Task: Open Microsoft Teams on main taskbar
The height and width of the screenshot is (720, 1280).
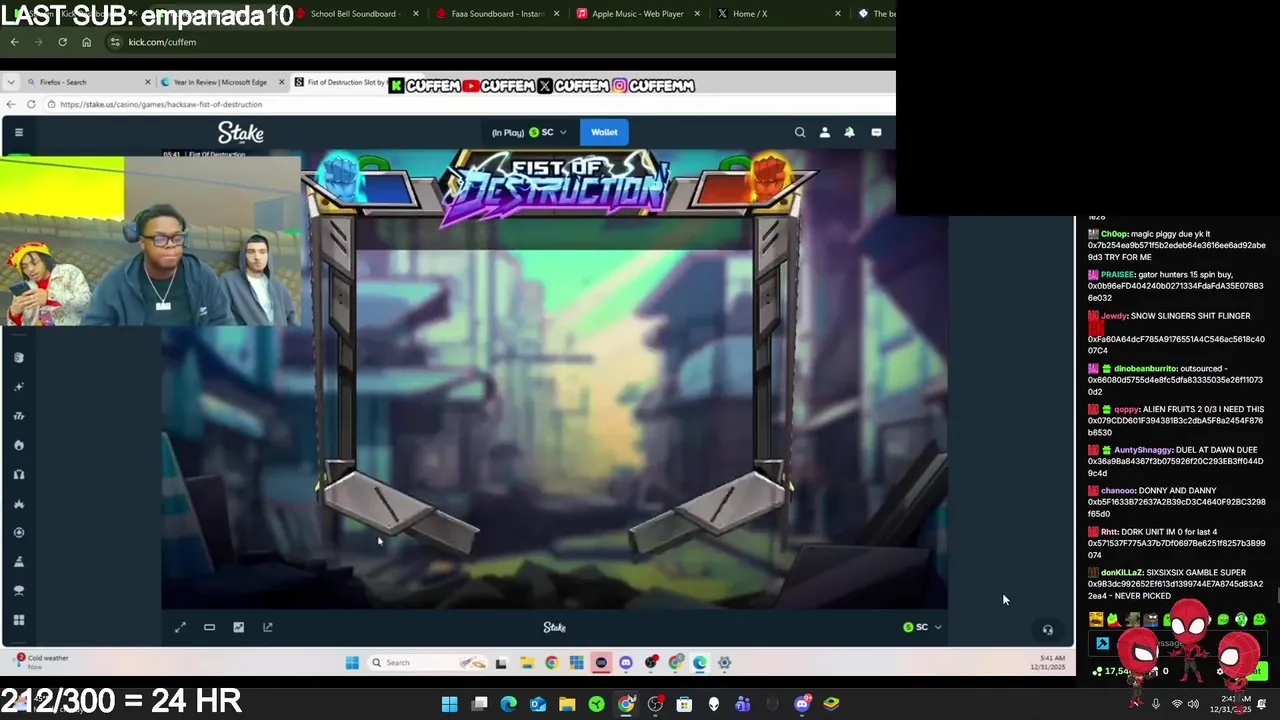Action: [x=743, y=704]
